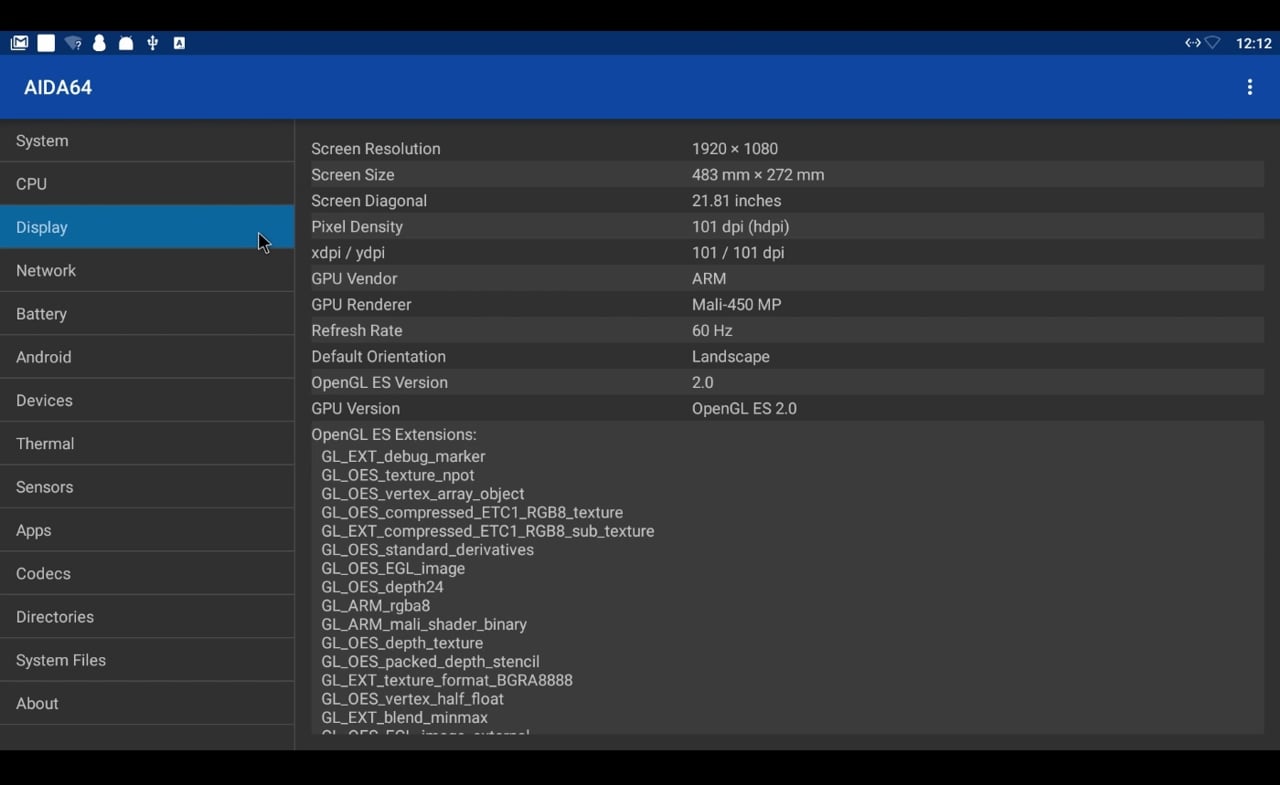Viewport: 1280px width, 785px height.
Task: Click the About entry in sidebar
Action: pyautogui.click(x=147, y=704)
